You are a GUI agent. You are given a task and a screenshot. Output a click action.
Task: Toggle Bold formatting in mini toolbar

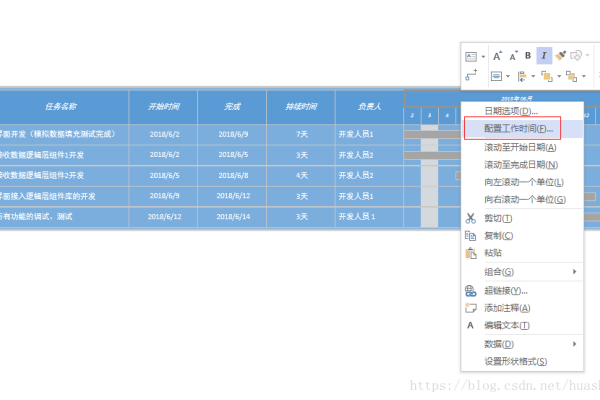pos(529,56)
